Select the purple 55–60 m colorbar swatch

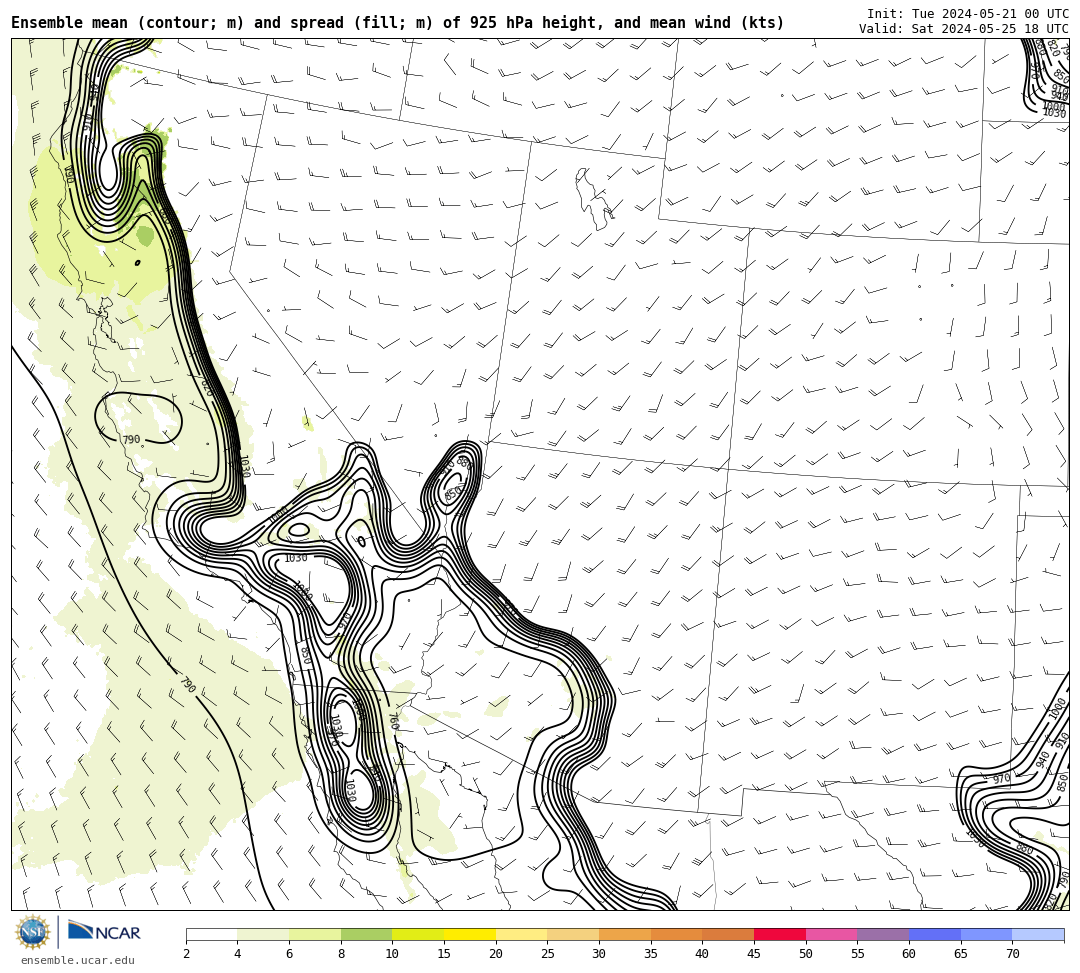(883, 934)
